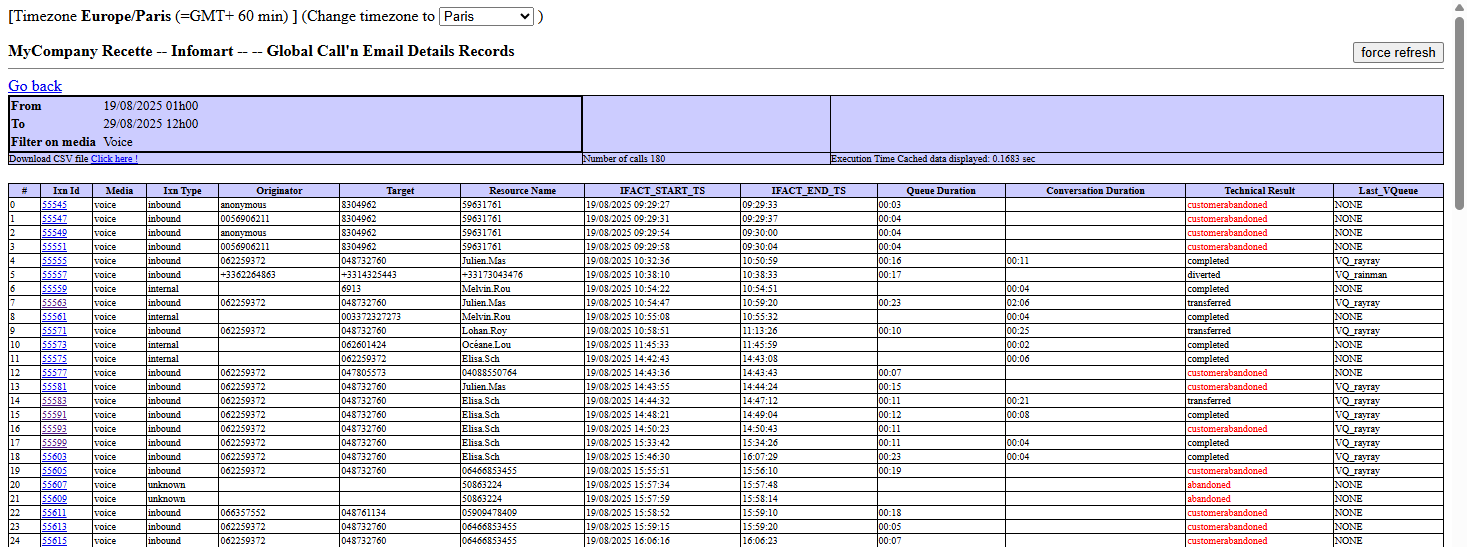The height and width of the screenshot is (547, 1467).
Task: Open interaction 55611 details
Action: coord(54,513)
